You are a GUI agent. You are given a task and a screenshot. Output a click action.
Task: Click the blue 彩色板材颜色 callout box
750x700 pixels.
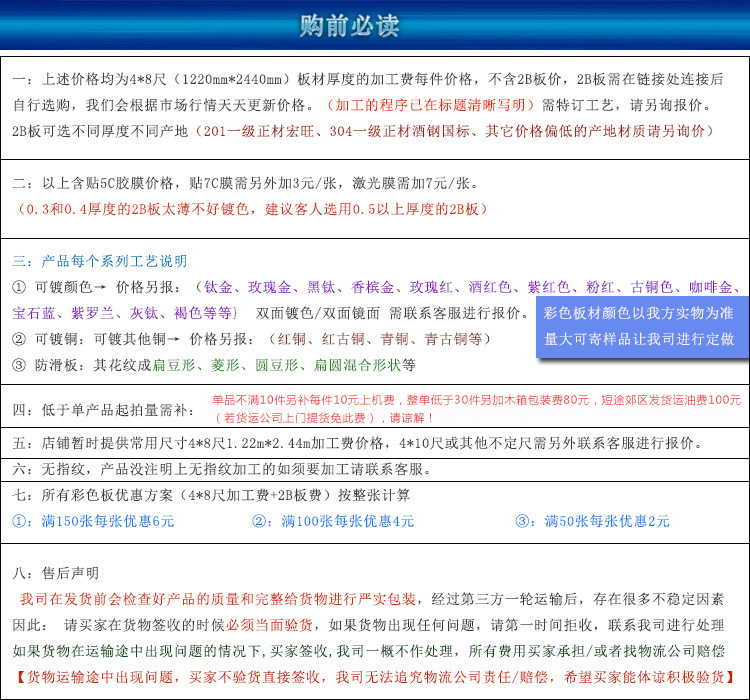642,326
